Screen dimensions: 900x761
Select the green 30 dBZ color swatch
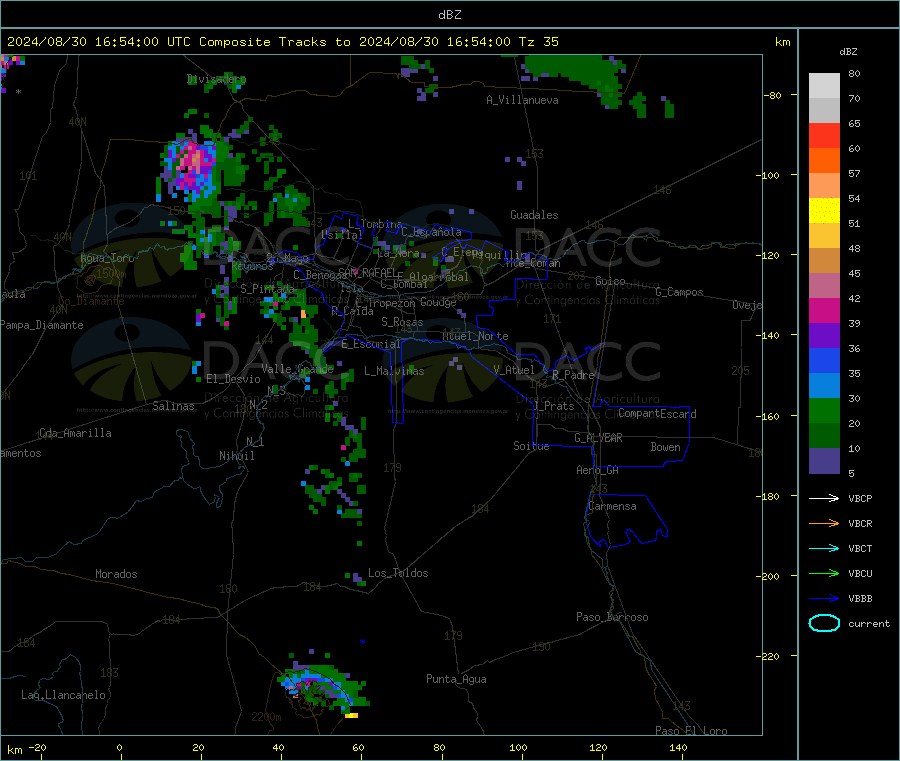pyautogui.click(x=824, y=410)
